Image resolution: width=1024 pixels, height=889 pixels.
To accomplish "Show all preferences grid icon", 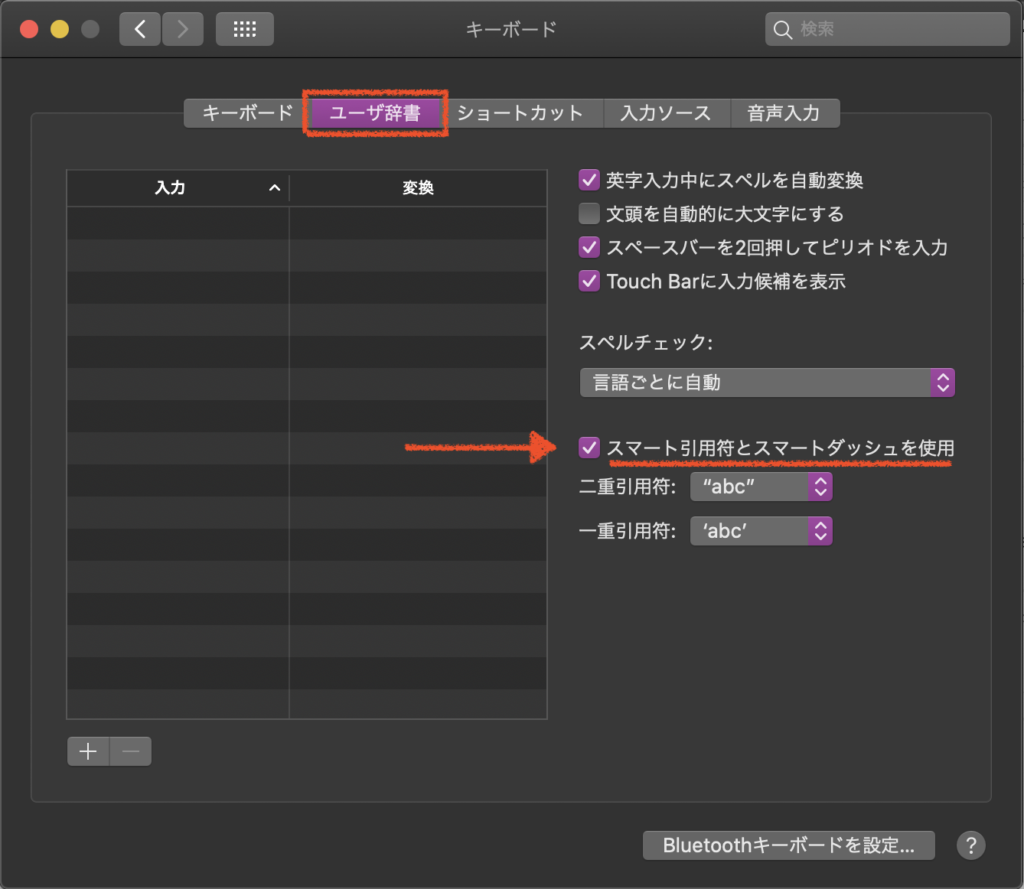I will point(245,29).
